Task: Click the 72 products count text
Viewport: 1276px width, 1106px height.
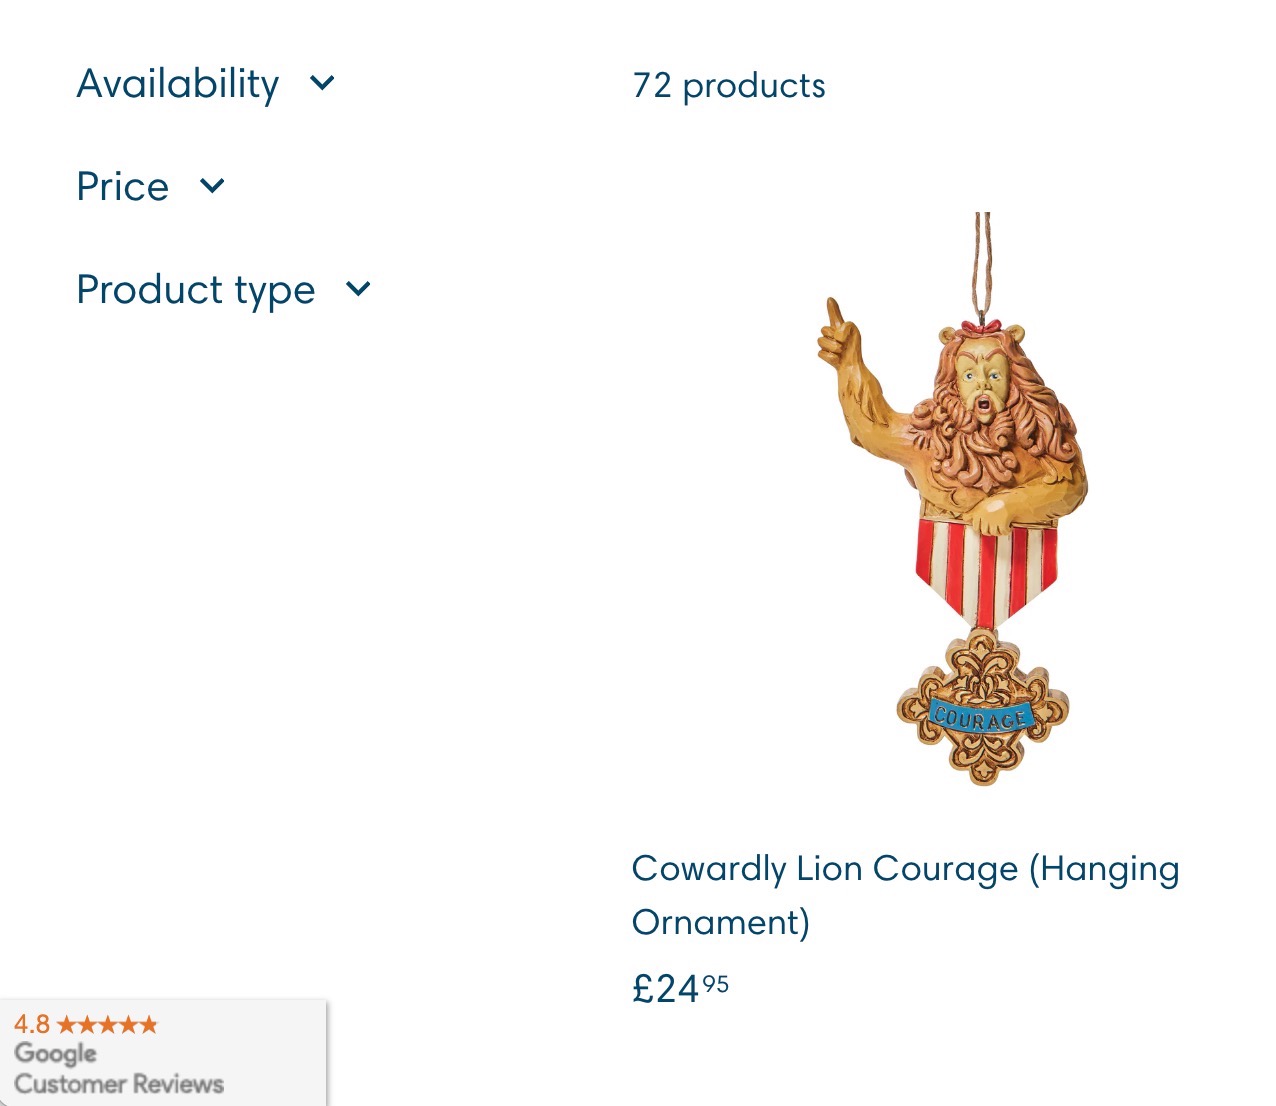Action: pyautogui.click(x=729, y=86)
